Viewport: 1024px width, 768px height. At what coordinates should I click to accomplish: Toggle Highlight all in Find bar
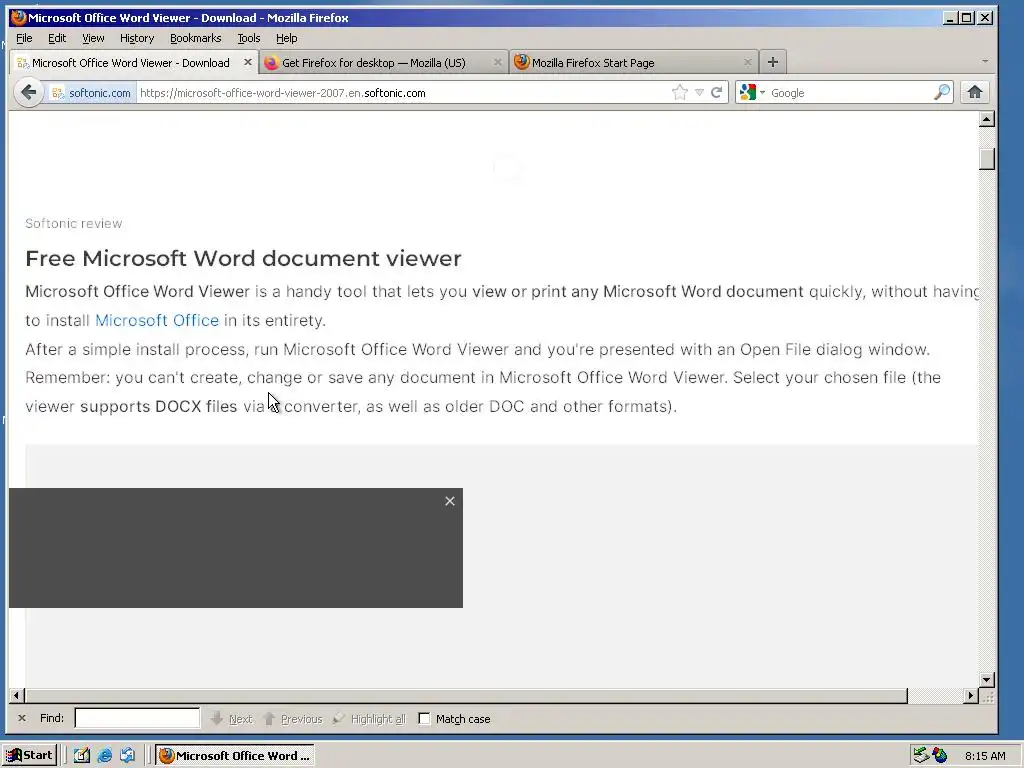(x=369, y=718)
